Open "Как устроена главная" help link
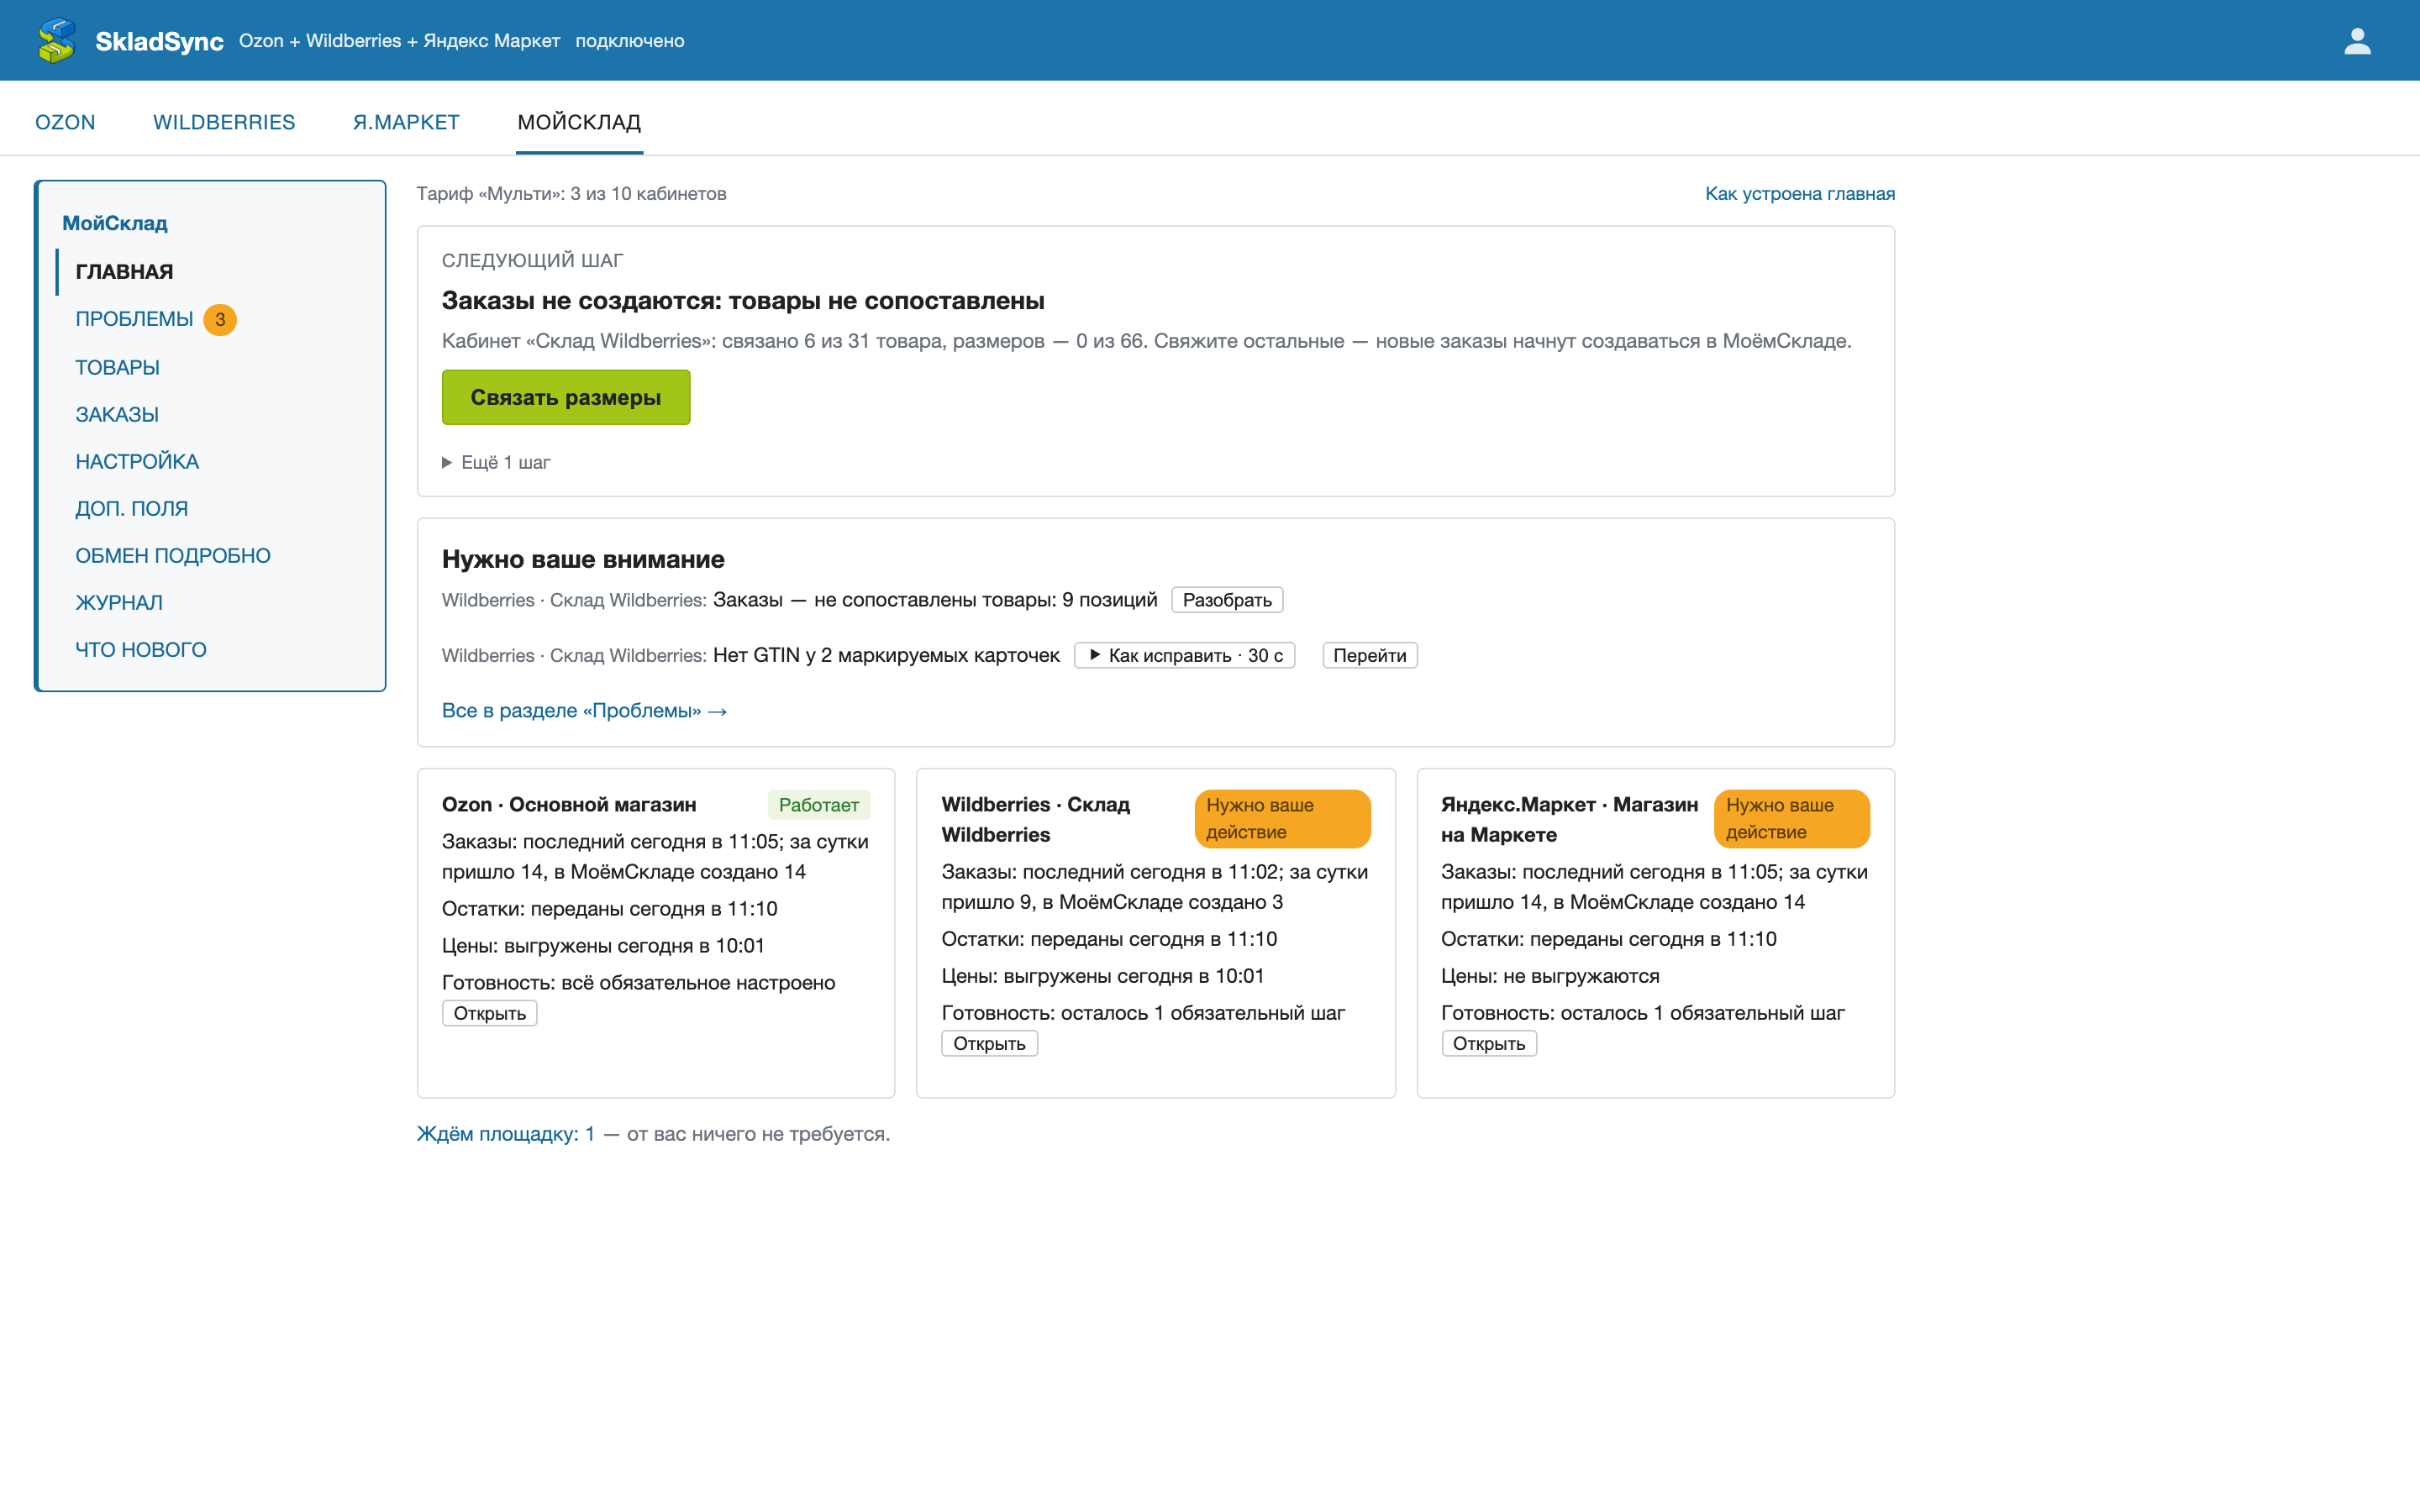This screenshot has height=1512, width=2420. coord(1799,193)
